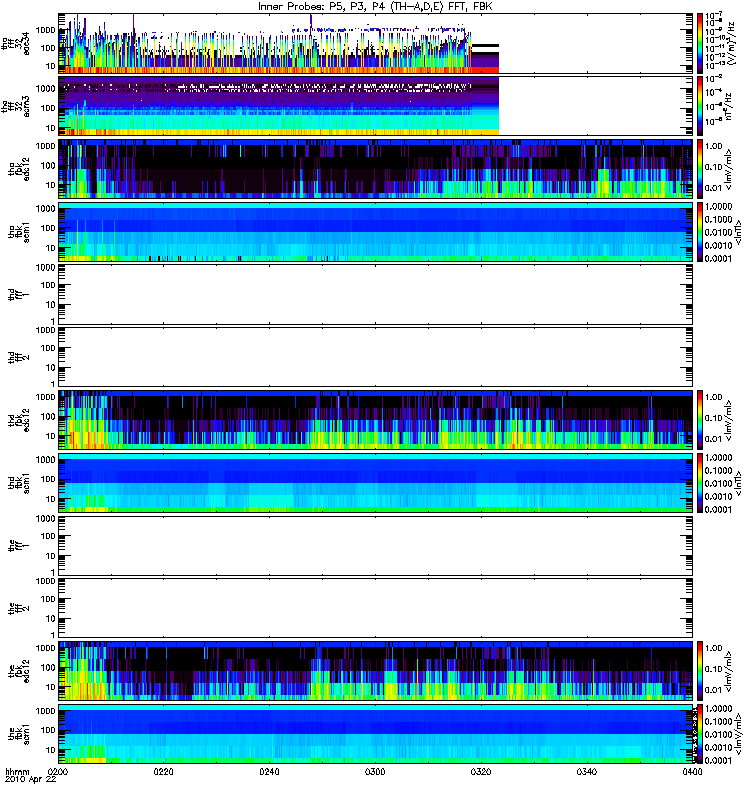Click the 0340 time axis label
750x800 pixels.
[586, 771]
